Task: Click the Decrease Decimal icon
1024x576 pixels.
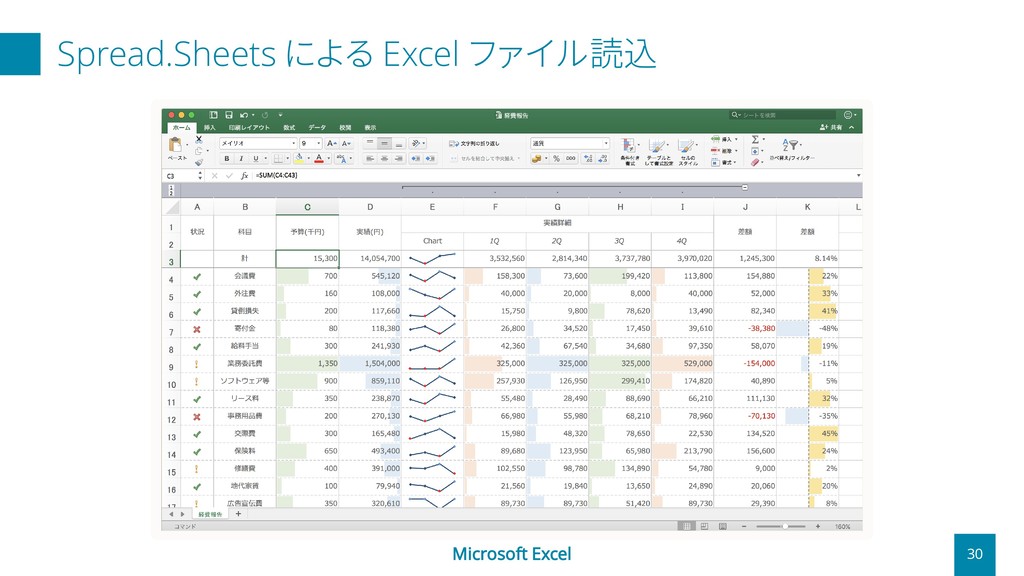Action: (603, 159)
